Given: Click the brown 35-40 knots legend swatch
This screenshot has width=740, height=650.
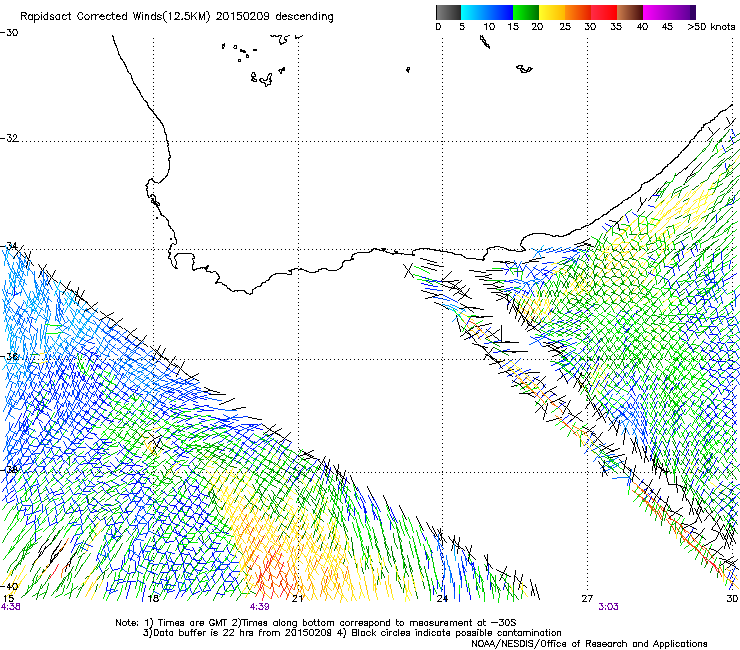Looking at the screenshot, I should [x=630, y=12].
